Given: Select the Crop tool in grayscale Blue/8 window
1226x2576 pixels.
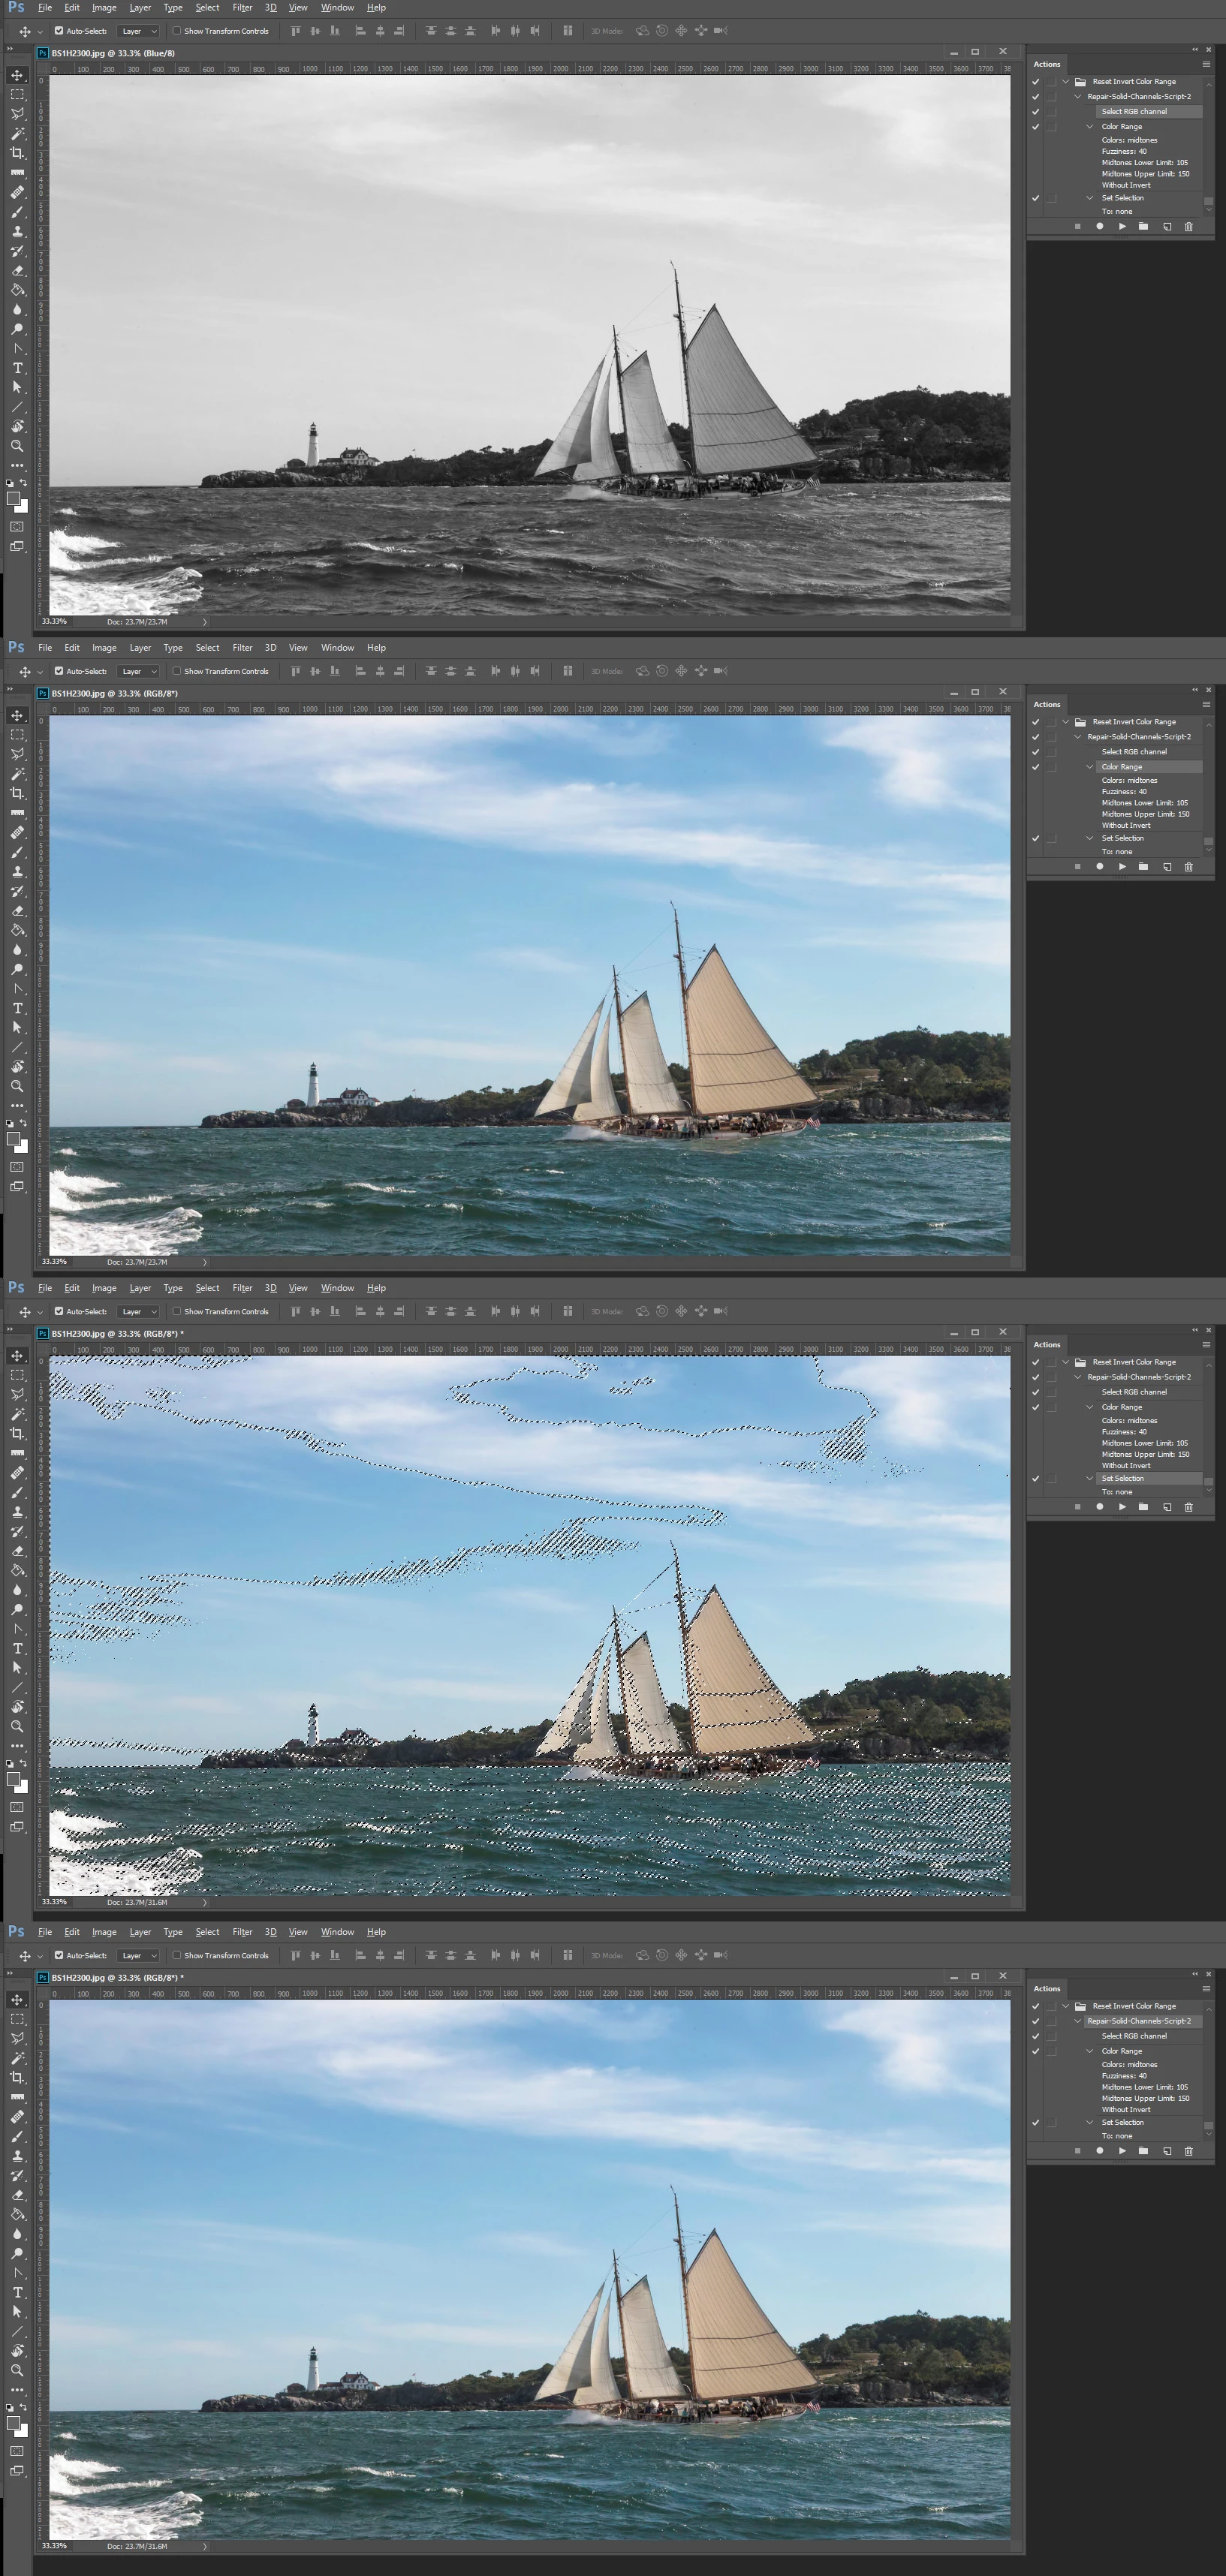Looking at the screenshot, I should coord(17,153).
